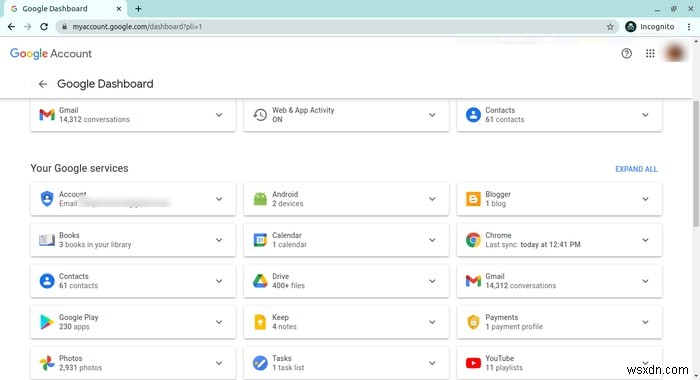Viewport: 700px width, 380px height.
Task: Expand the Calendar 1 calendar card
Action: tap(432, 240)
